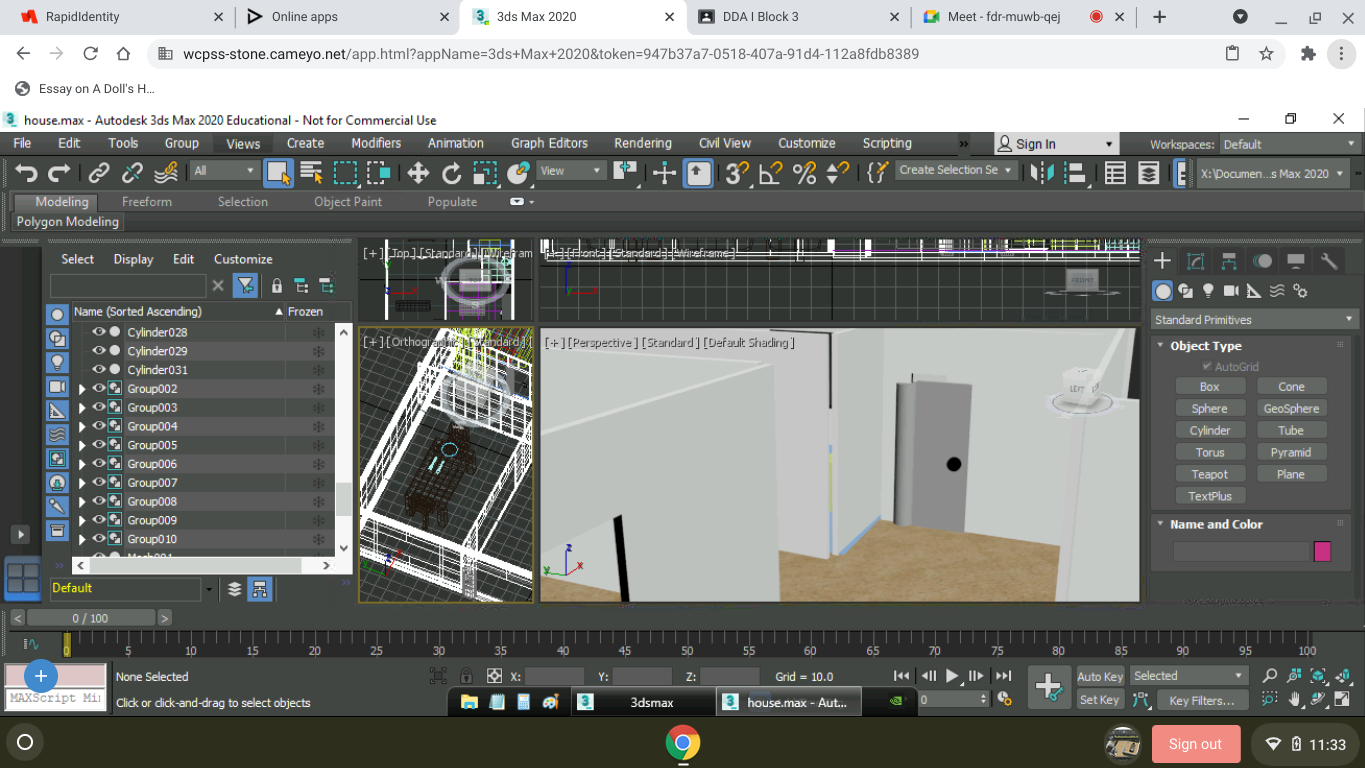Activate the Select and Rotate tool
The height and width of the screenshot is (768, 1365).
(451, 172)
